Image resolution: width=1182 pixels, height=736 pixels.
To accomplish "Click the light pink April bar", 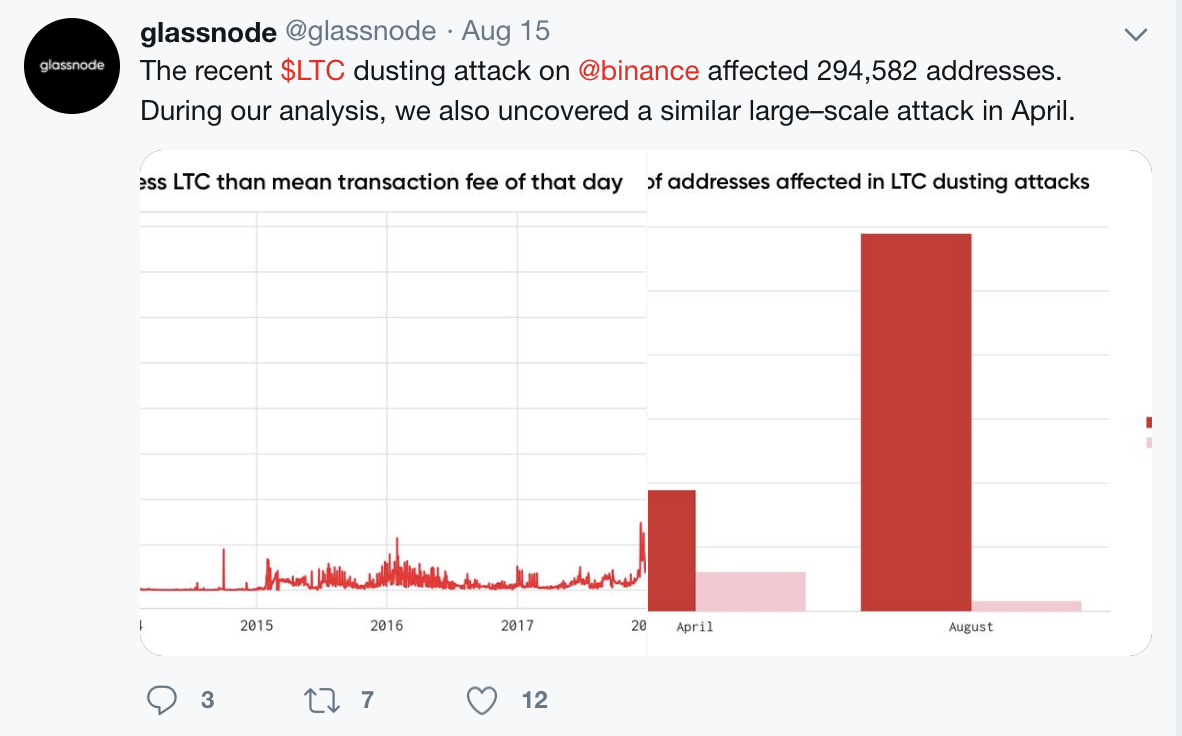I will tap(750, 591).
